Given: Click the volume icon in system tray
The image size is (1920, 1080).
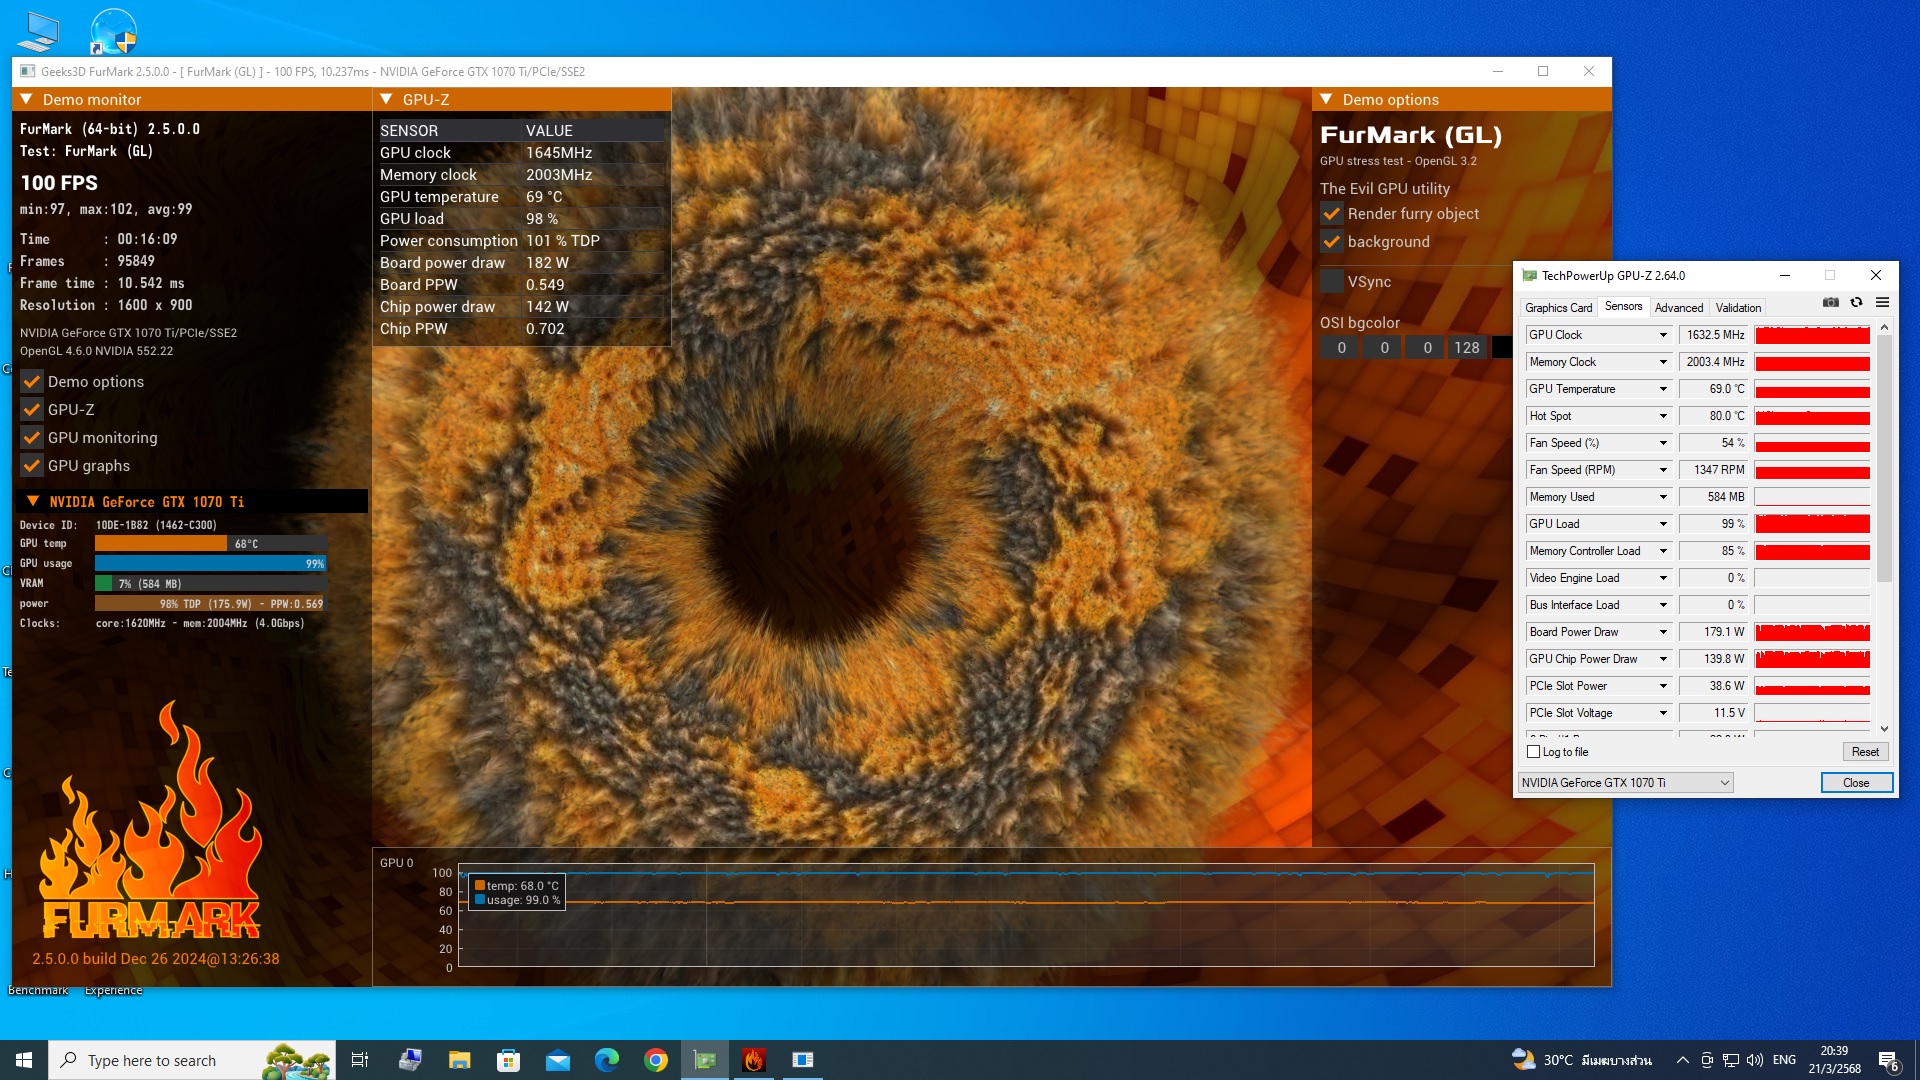Looking at the screenshot, I should coord(1754,1060).
